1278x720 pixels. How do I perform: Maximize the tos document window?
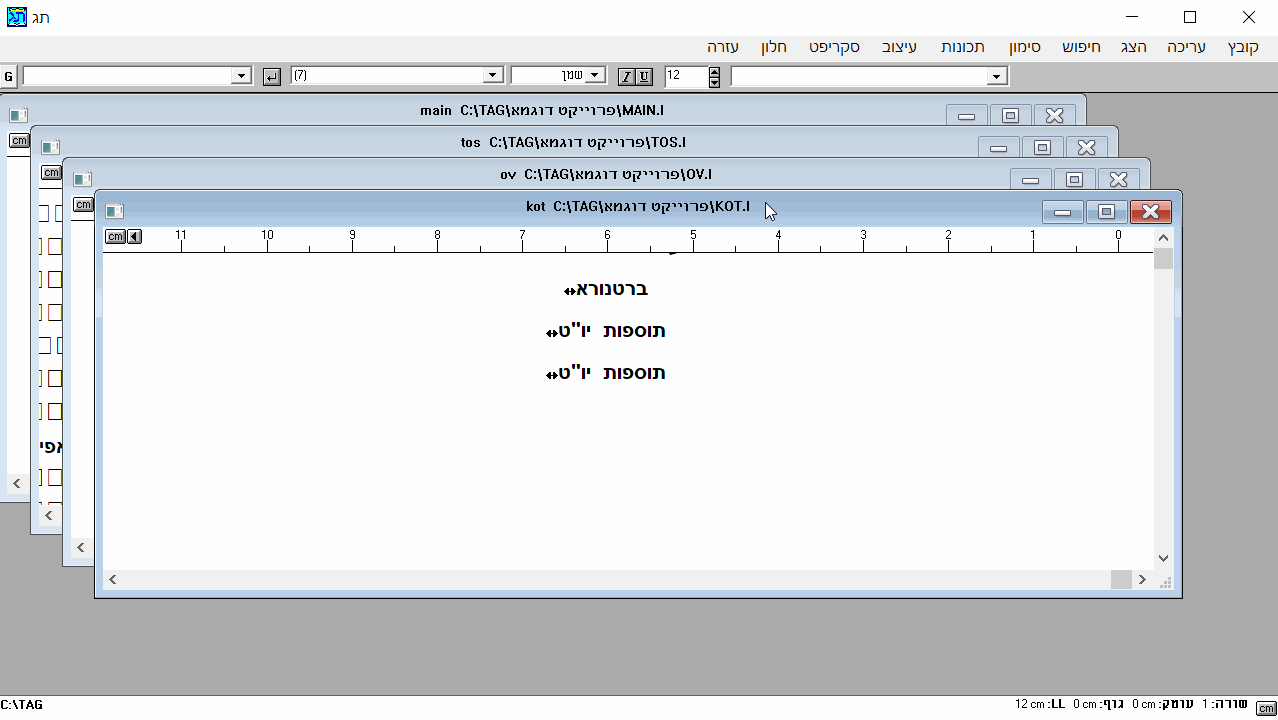coord(1042,148)
